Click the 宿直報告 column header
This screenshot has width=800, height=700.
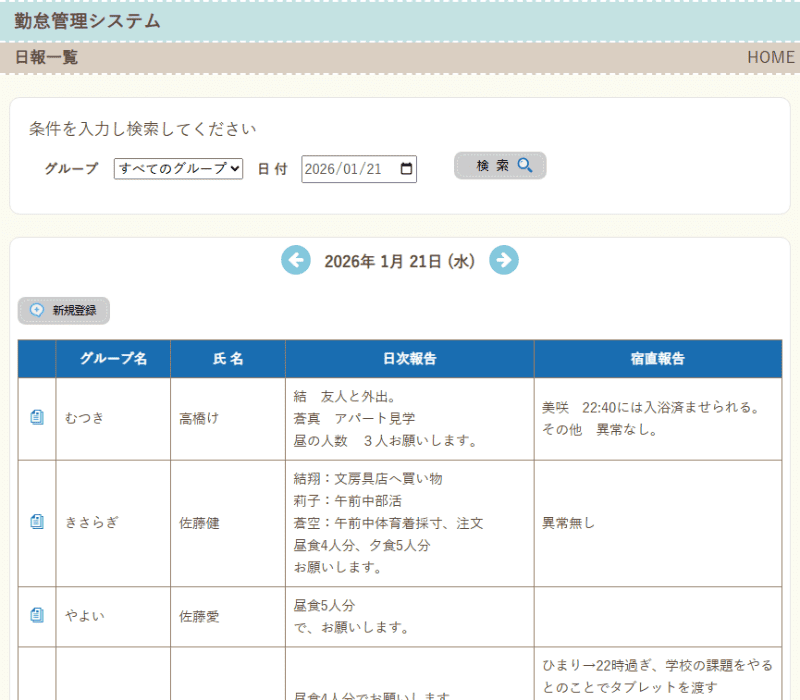tap(657, 359)
